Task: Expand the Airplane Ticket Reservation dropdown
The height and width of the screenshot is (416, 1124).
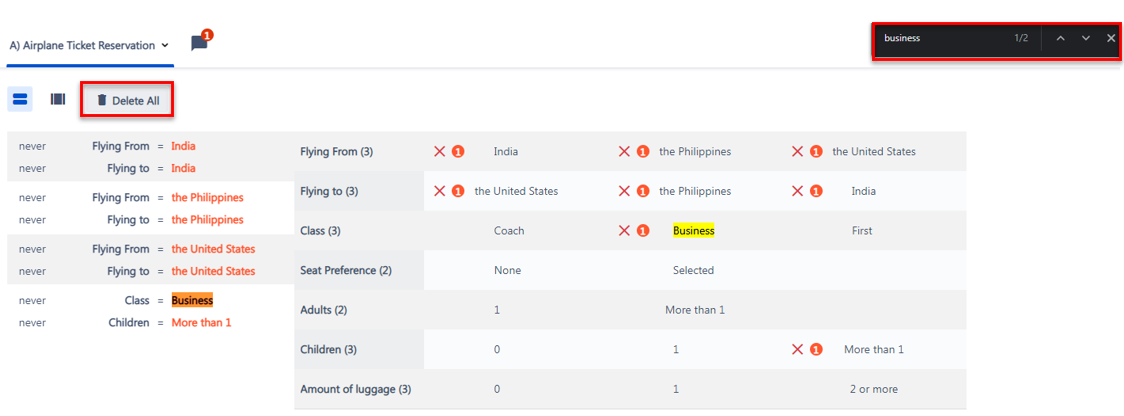Action: pyautogui.click(x=90, y=45)
